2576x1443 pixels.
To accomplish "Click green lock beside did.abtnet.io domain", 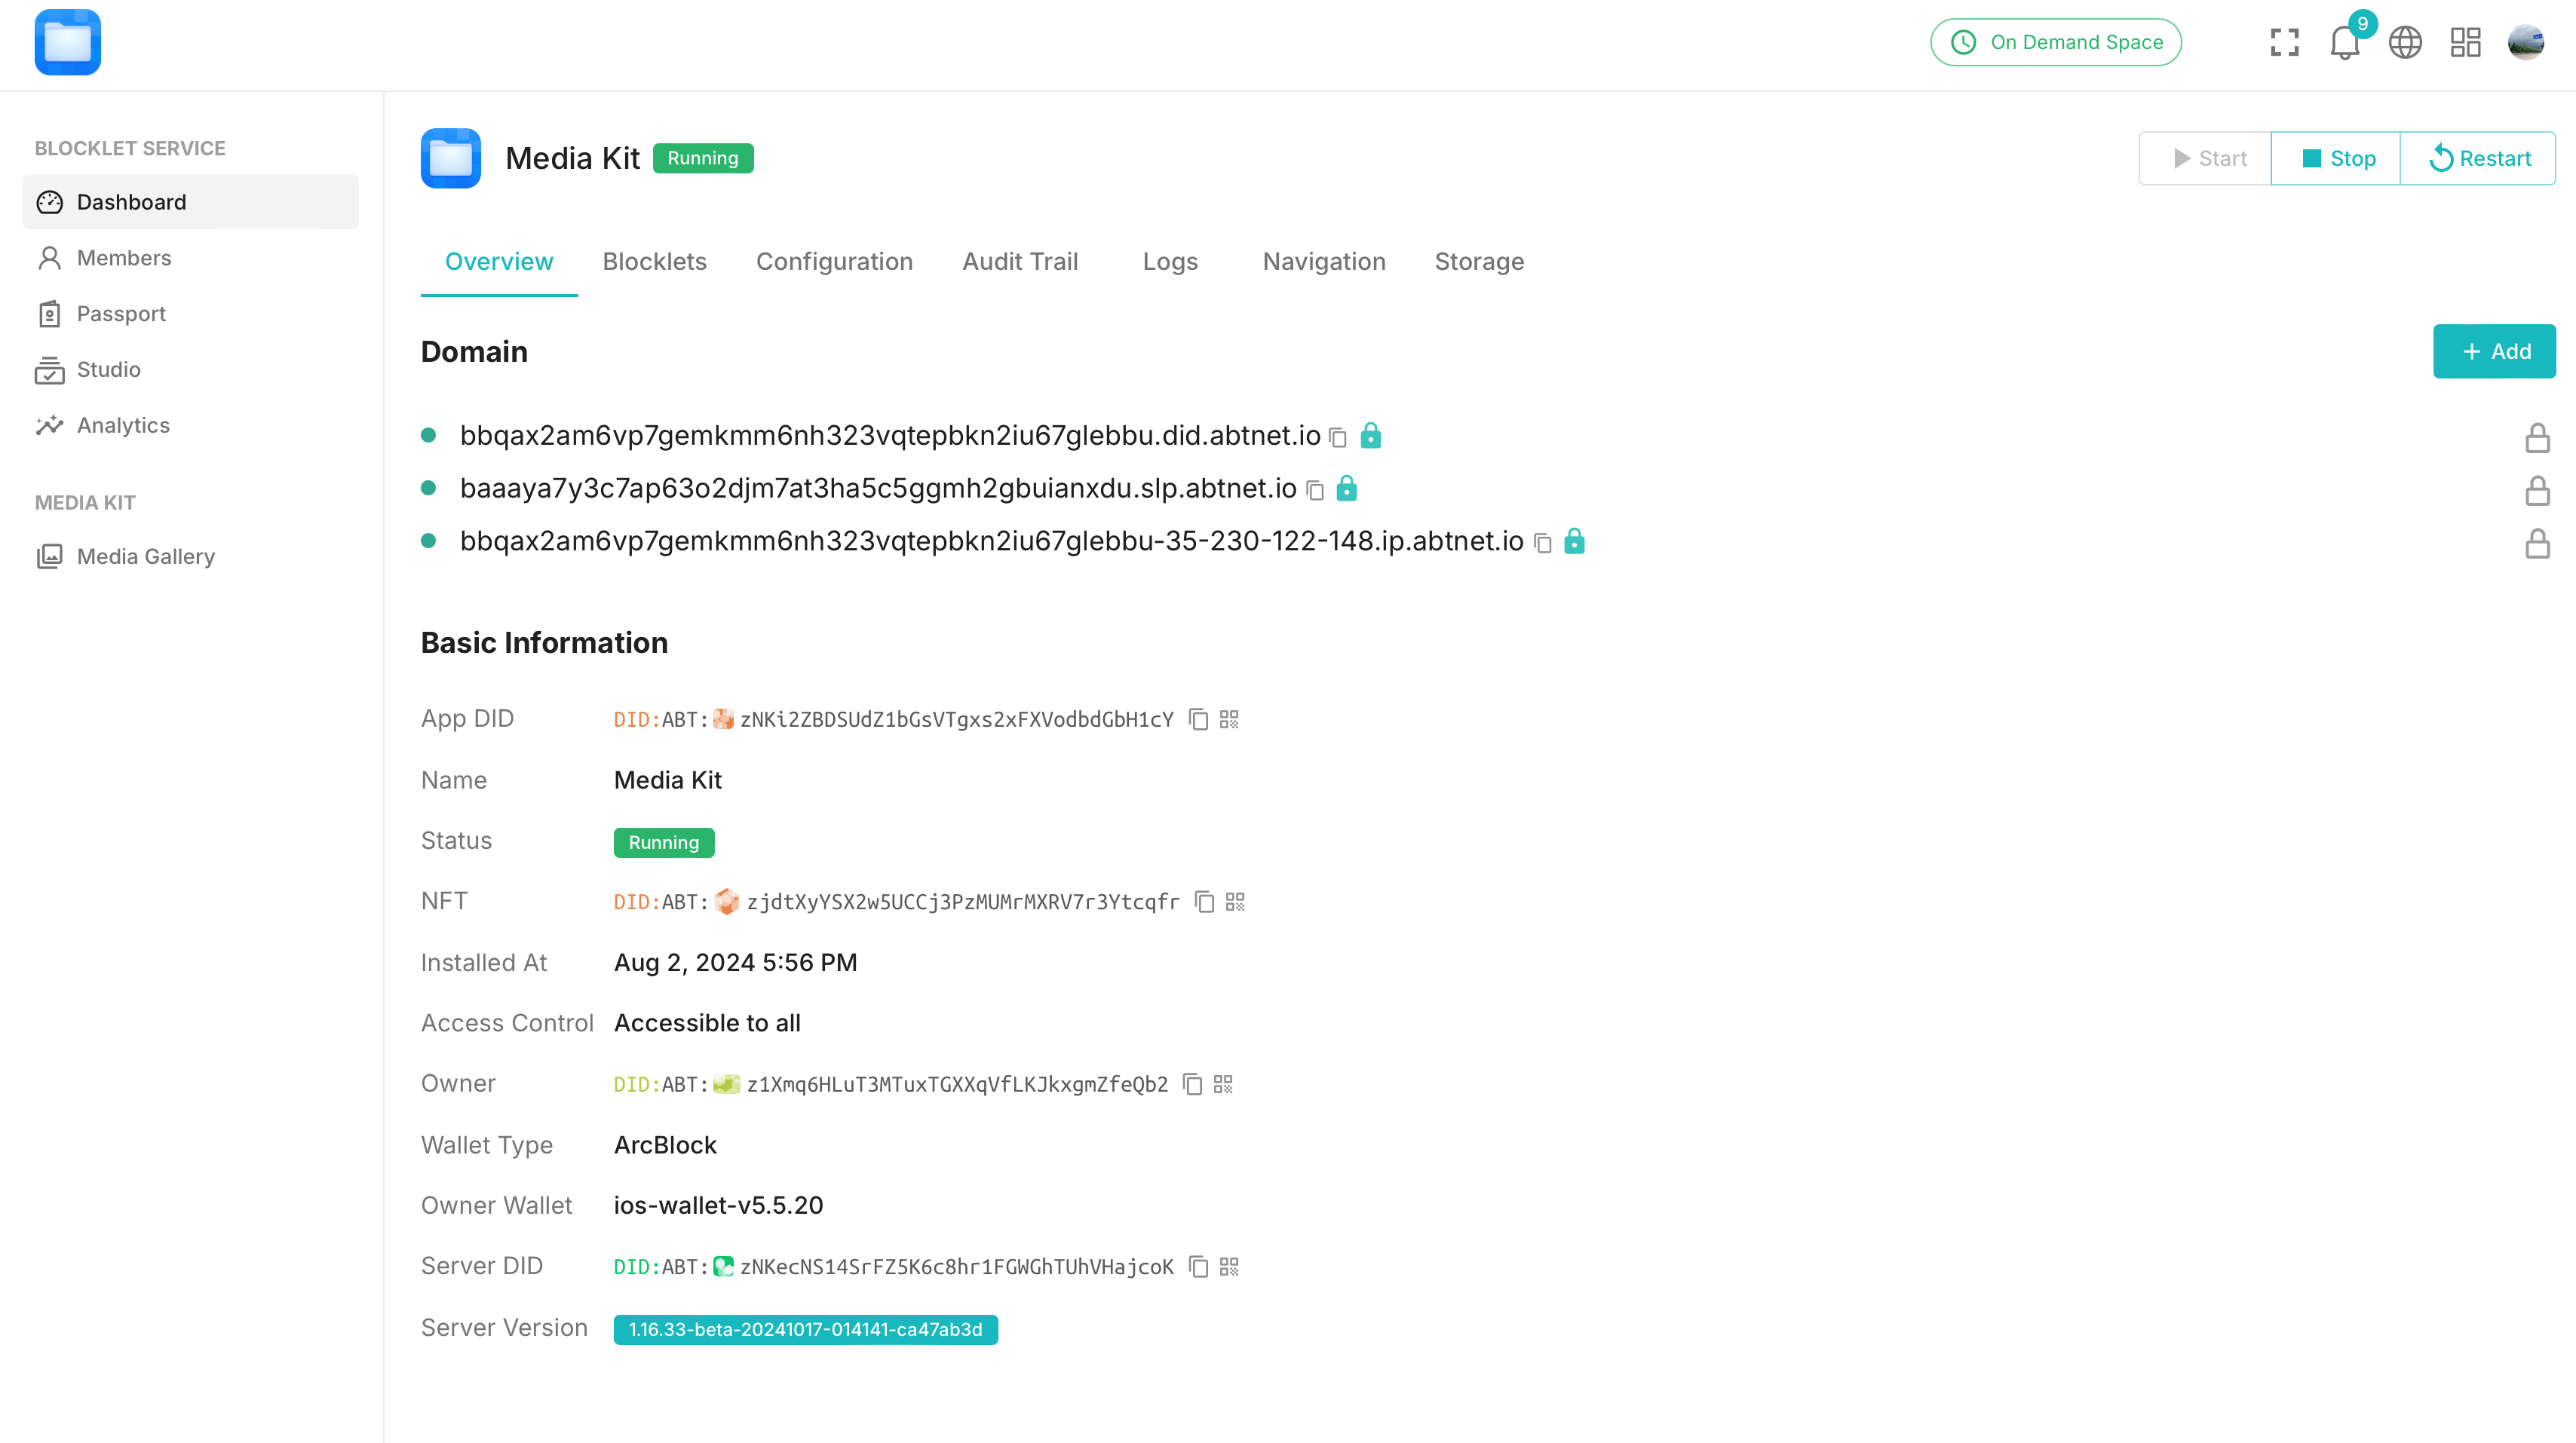I will (x=1371, y=435).
